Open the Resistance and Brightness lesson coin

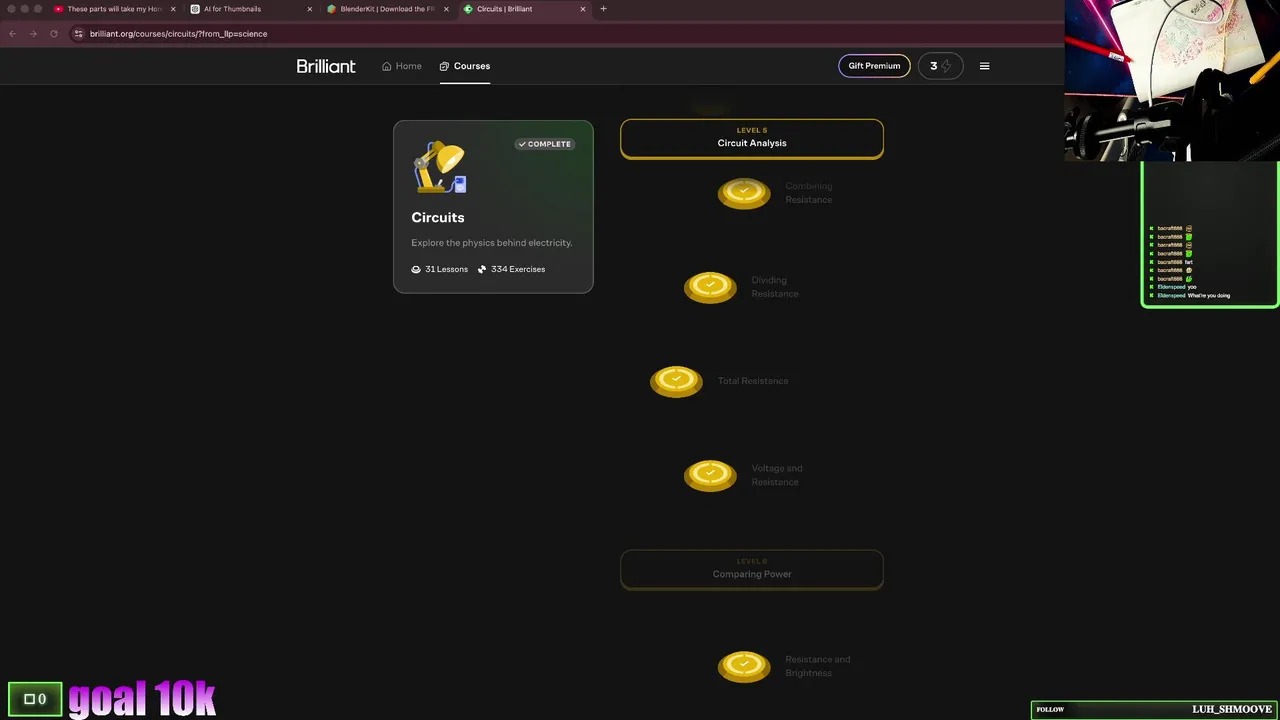(x=744, y=666)
